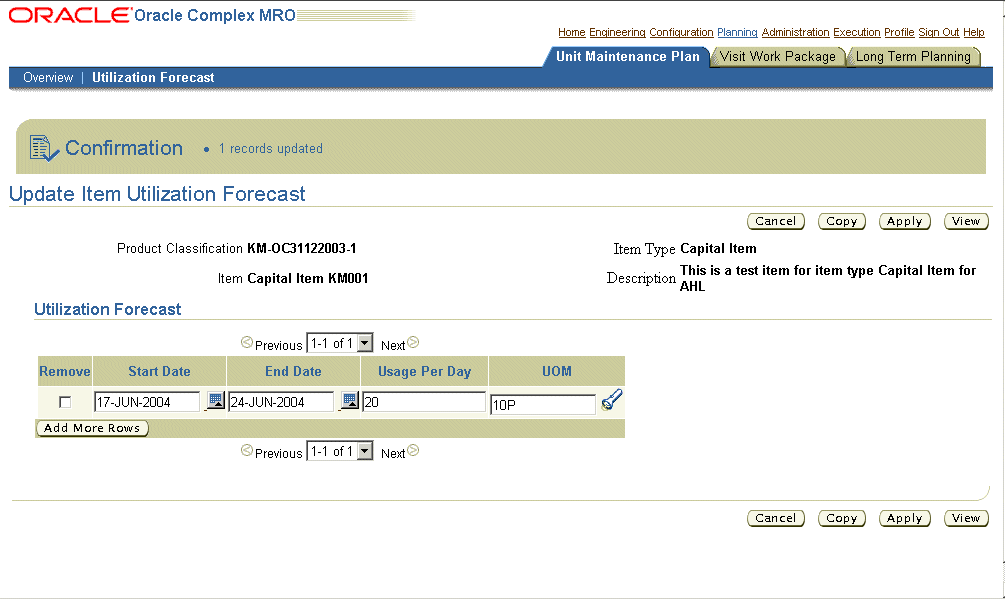
Task: Open the UOM flashlight search icon
Action: (611, 400)
